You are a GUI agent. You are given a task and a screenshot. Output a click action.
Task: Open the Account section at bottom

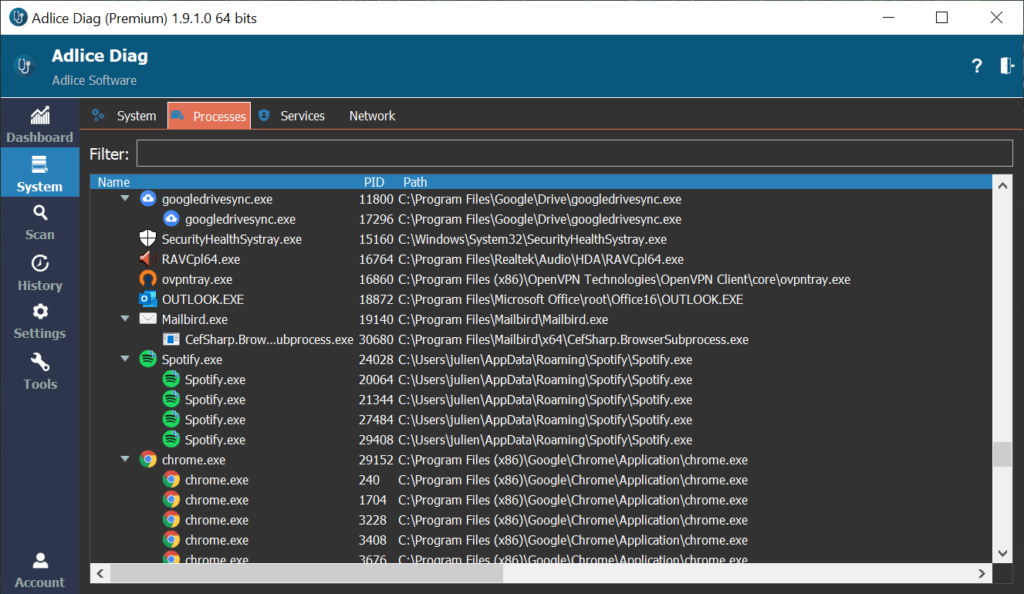pyautogui.click(x=40, y=570)
